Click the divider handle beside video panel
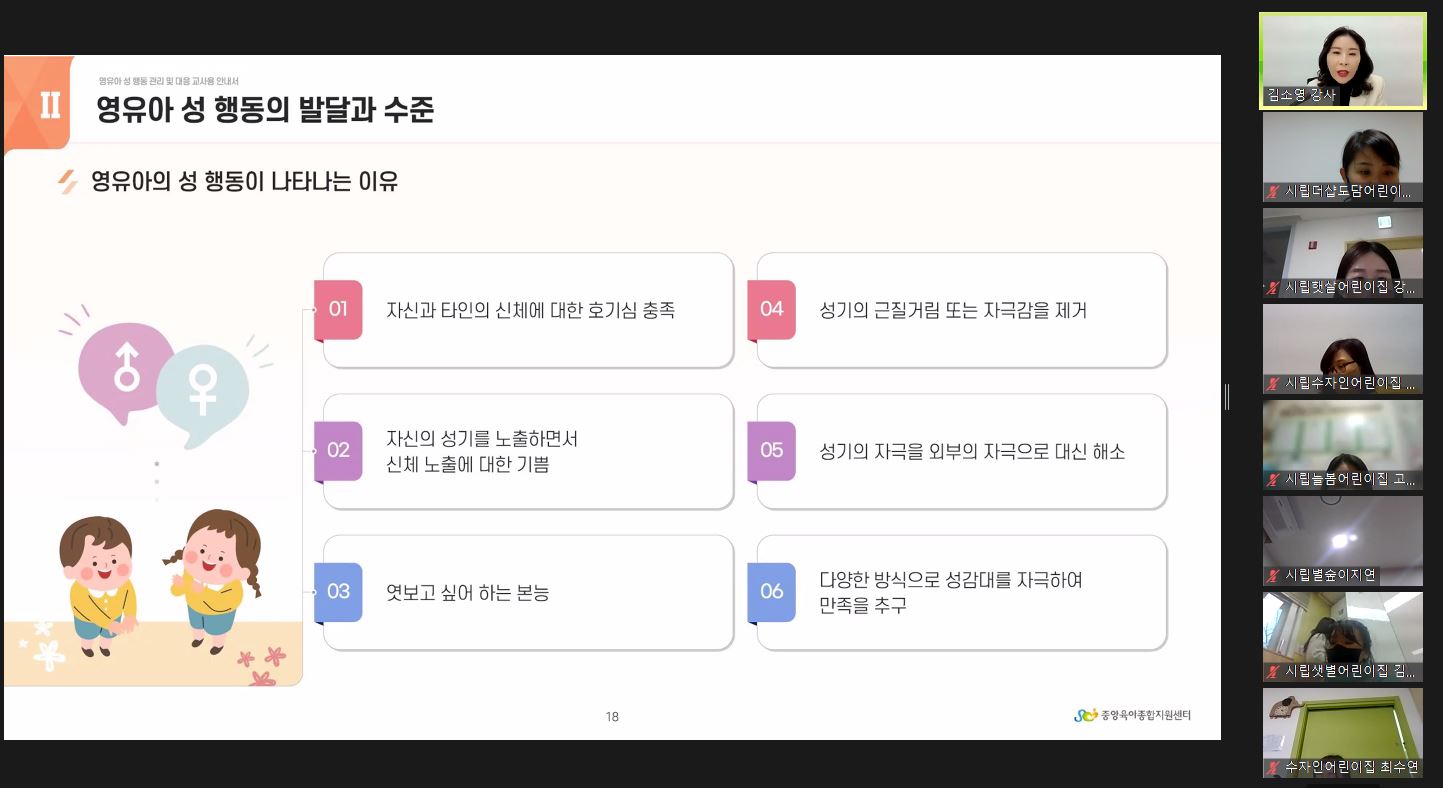The image size is (1443, 788). [x=1227, y=397]
